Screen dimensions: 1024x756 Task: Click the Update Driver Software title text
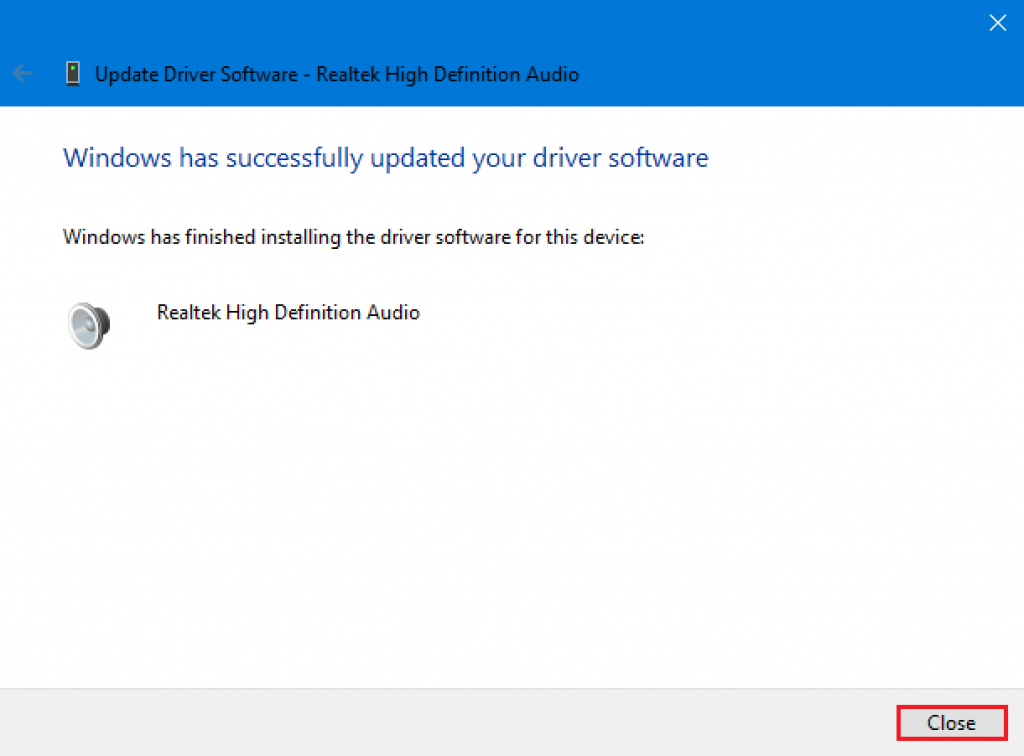[336, 74]
